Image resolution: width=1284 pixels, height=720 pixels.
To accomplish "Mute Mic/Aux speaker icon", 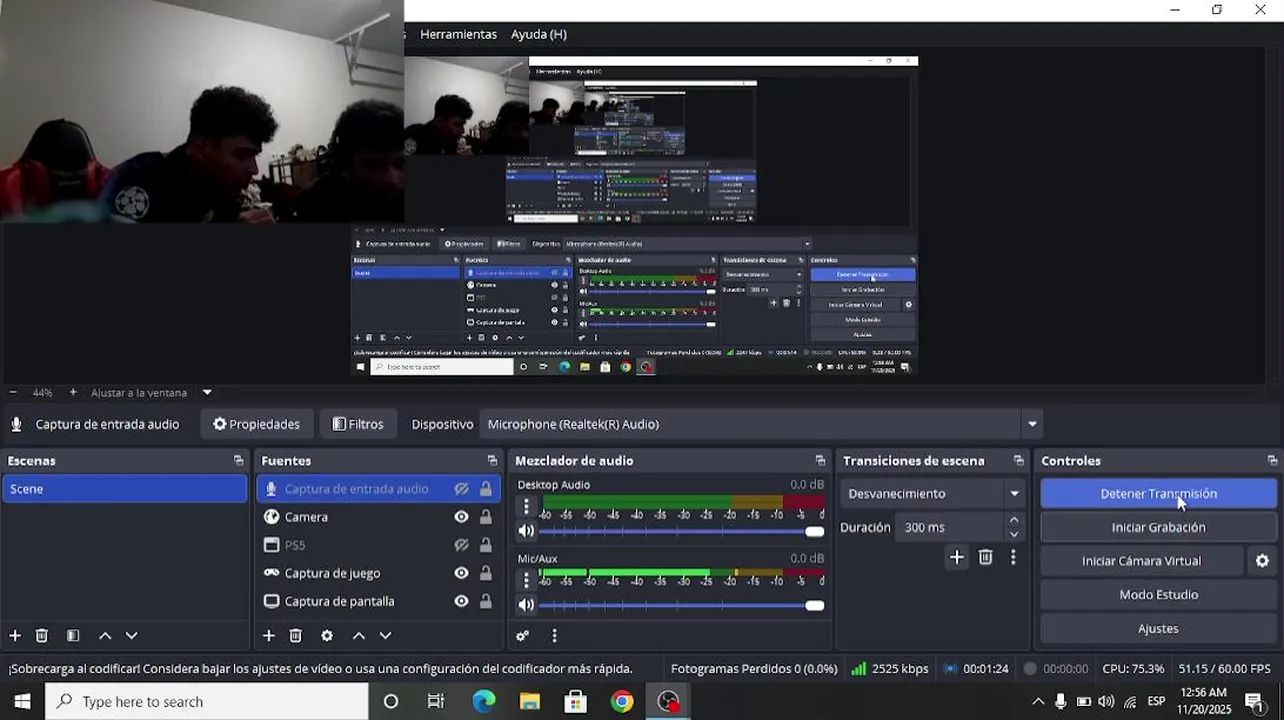I will click(x=526, y=604).
